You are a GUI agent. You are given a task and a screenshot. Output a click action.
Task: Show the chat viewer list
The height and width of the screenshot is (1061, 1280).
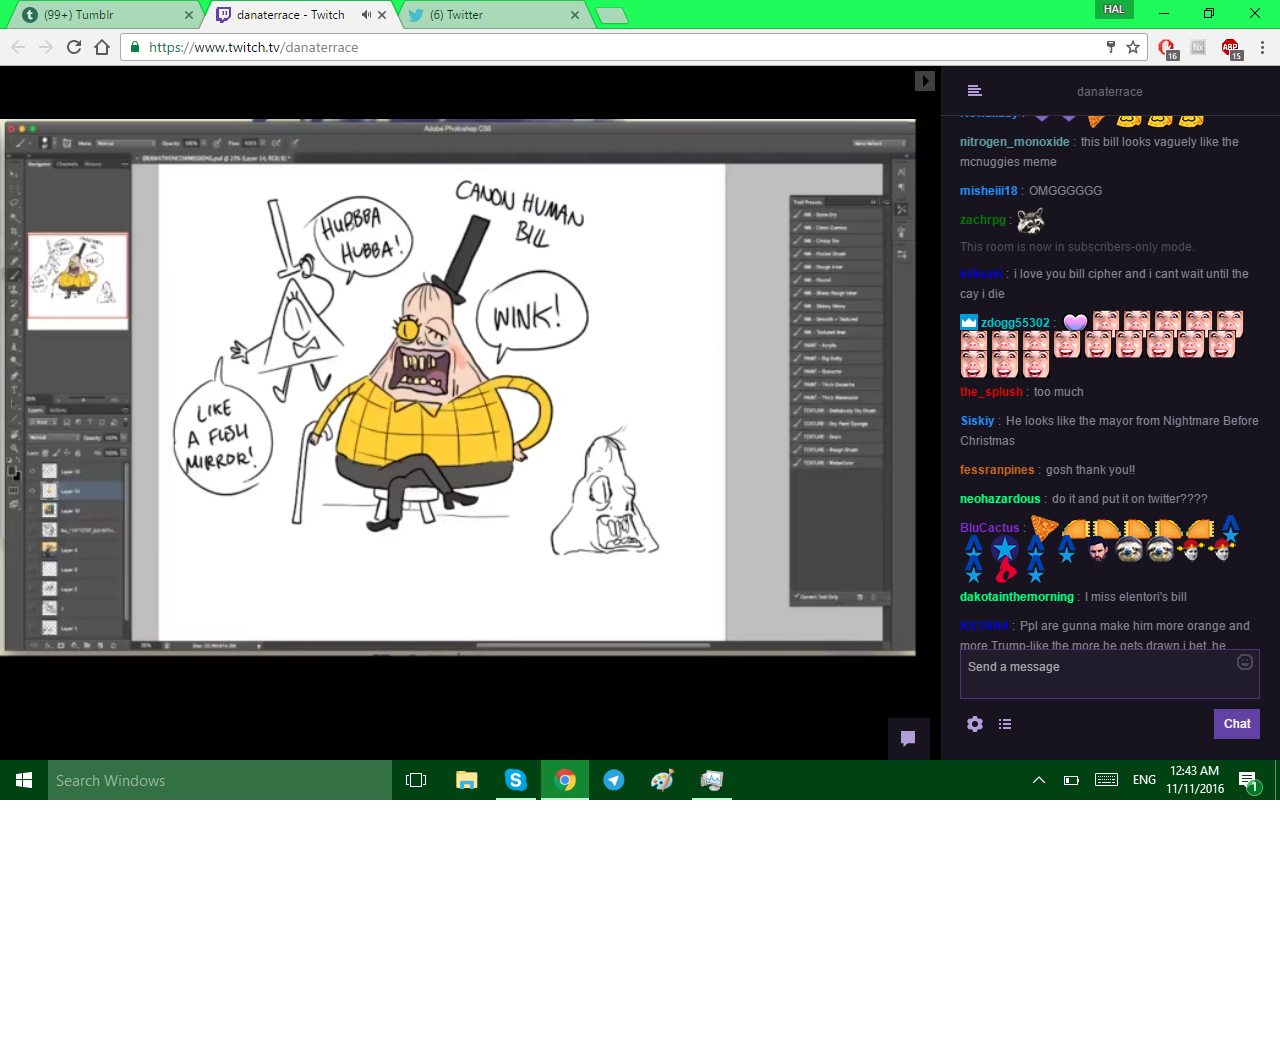click(x=1005, y=724)
